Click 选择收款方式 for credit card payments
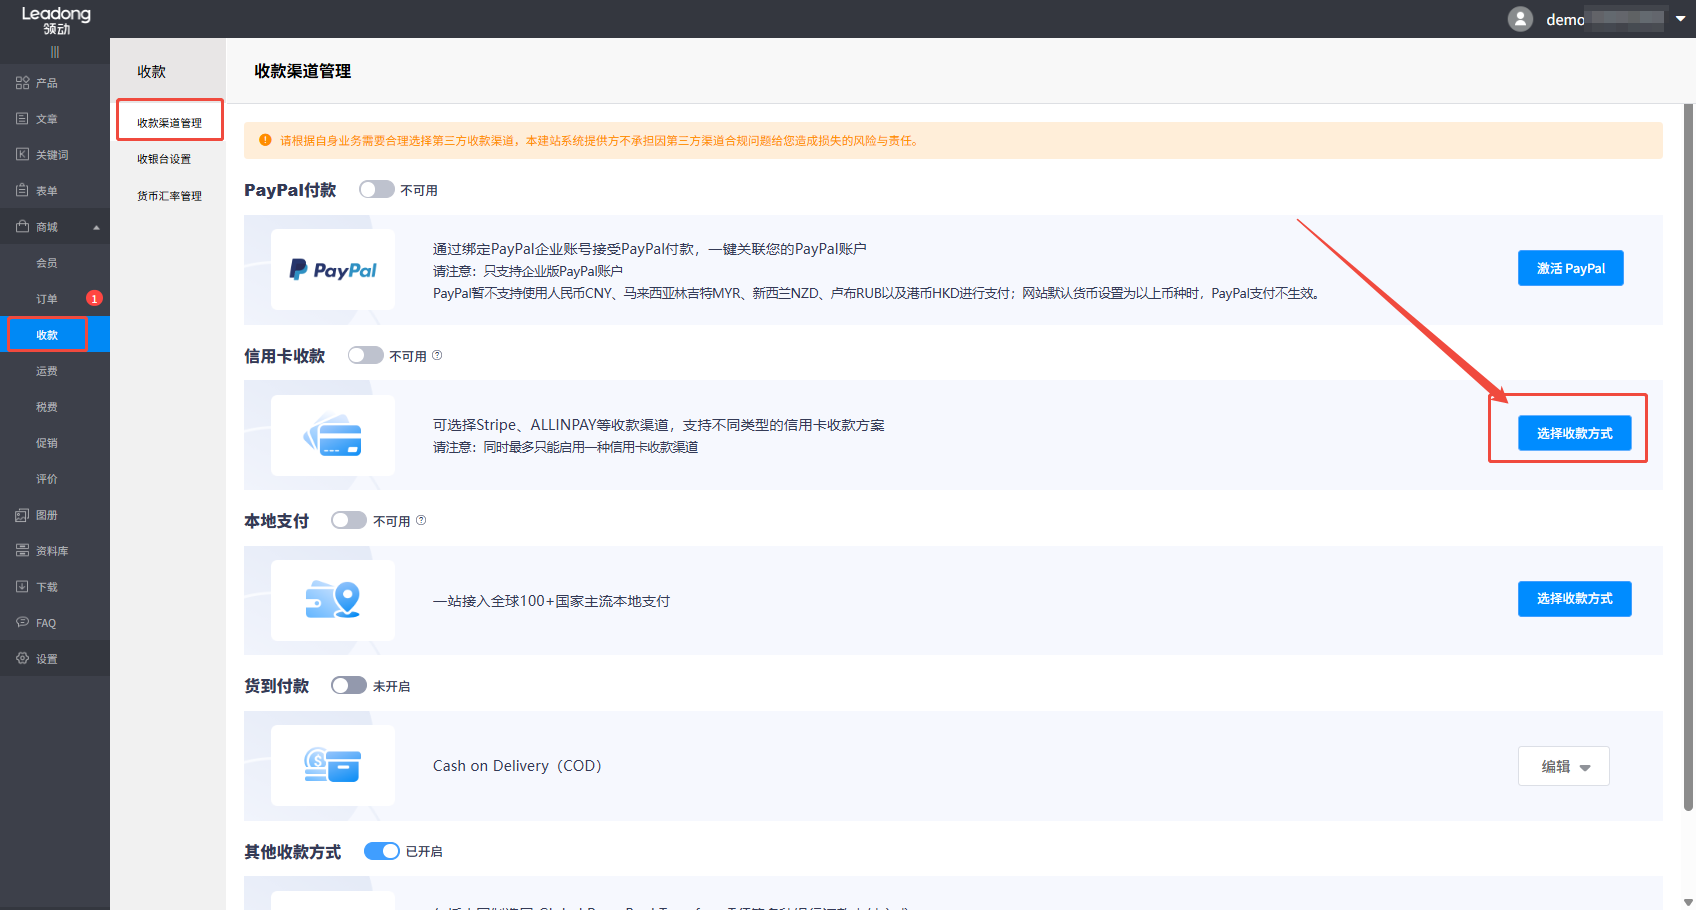 (1574, 432)
